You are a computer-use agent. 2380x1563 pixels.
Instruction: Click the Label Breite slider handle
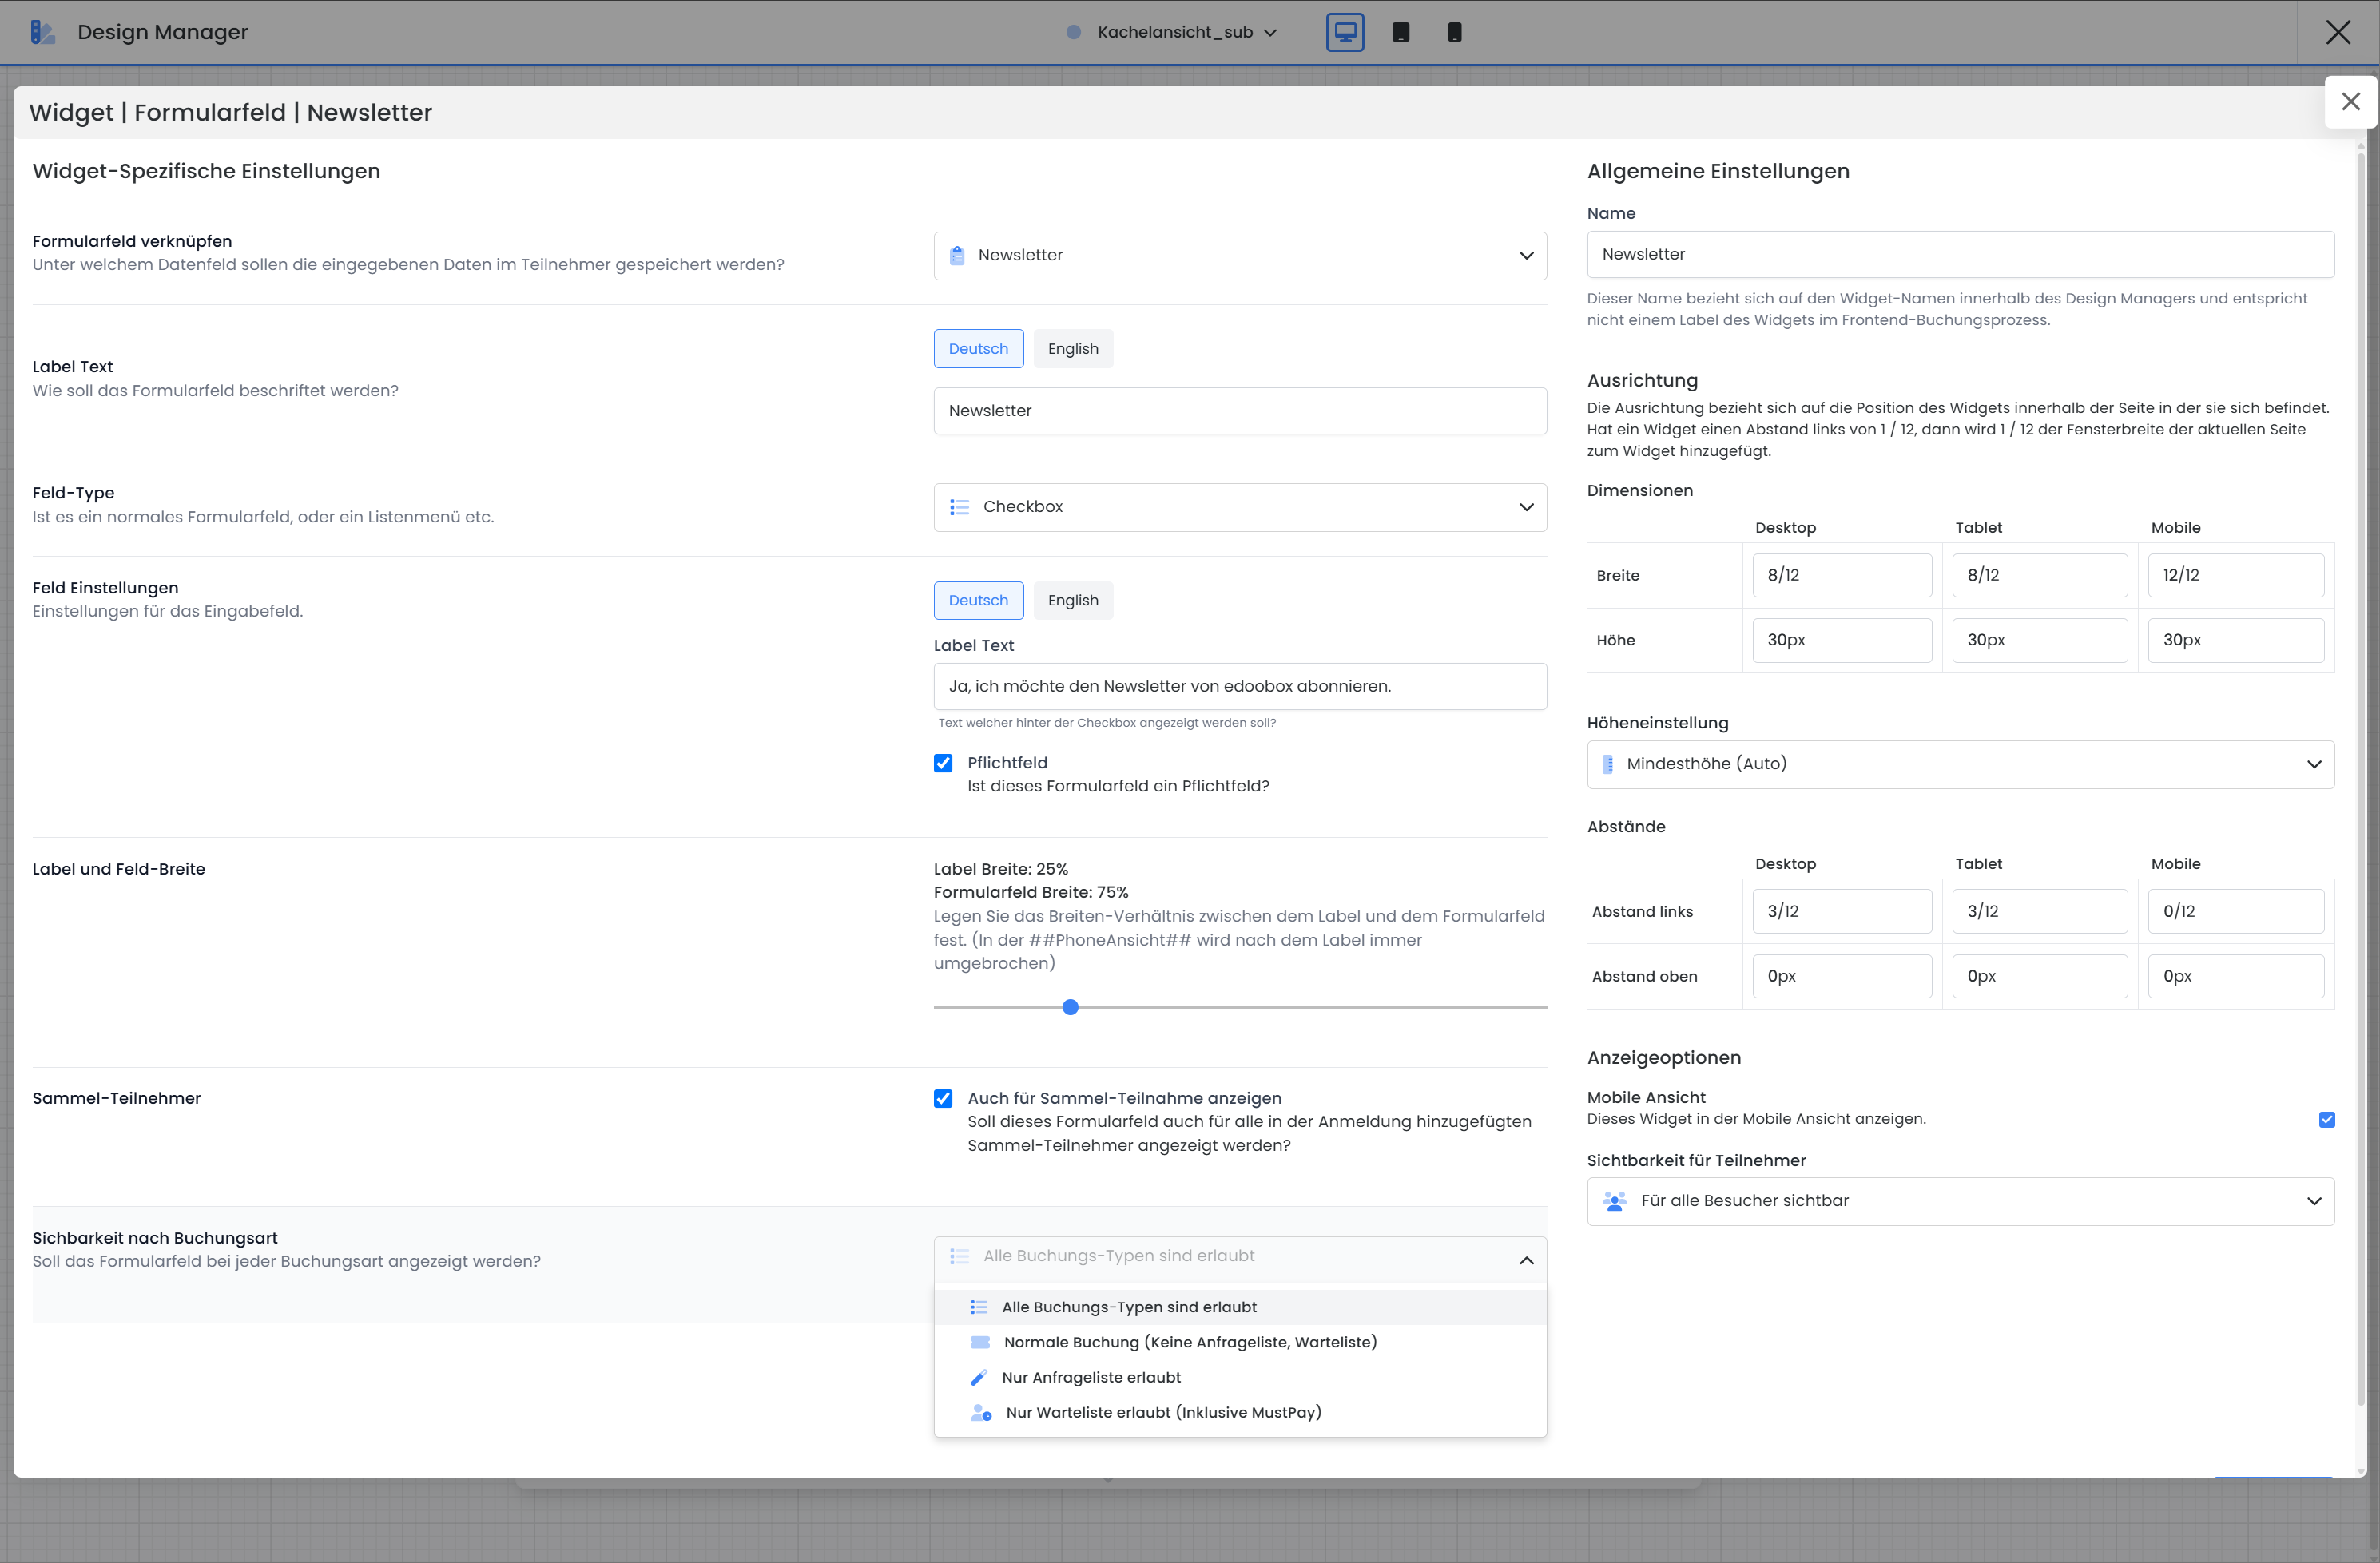[1070, 1007]
